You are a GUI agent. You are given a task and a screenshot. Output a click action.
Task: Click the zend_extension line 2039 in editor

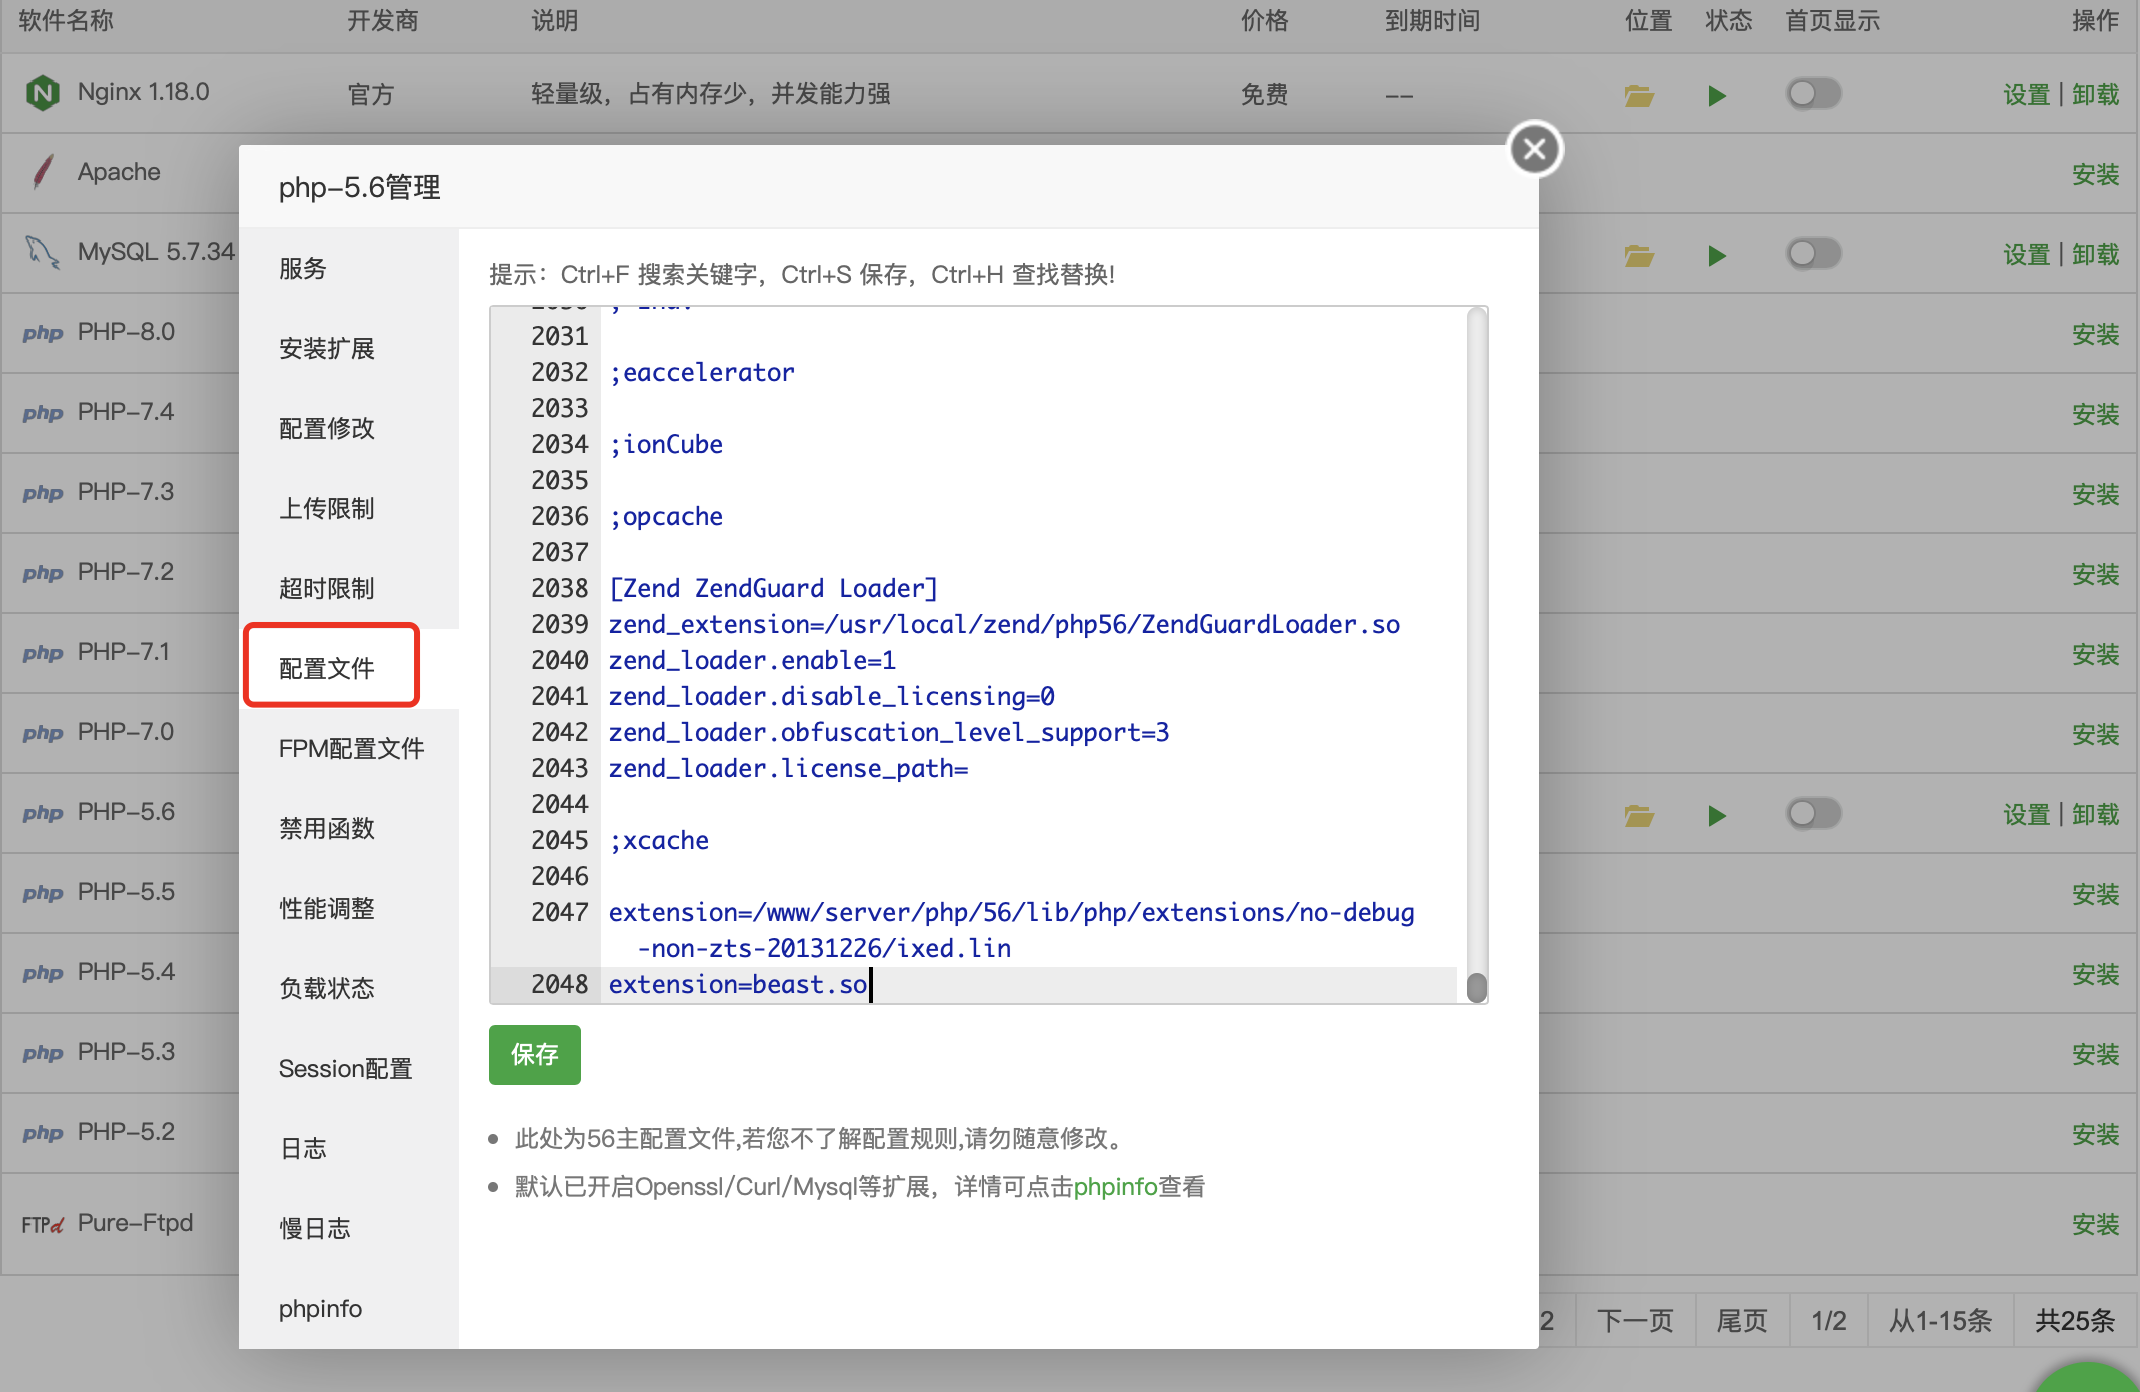(x=1004, y=625)
